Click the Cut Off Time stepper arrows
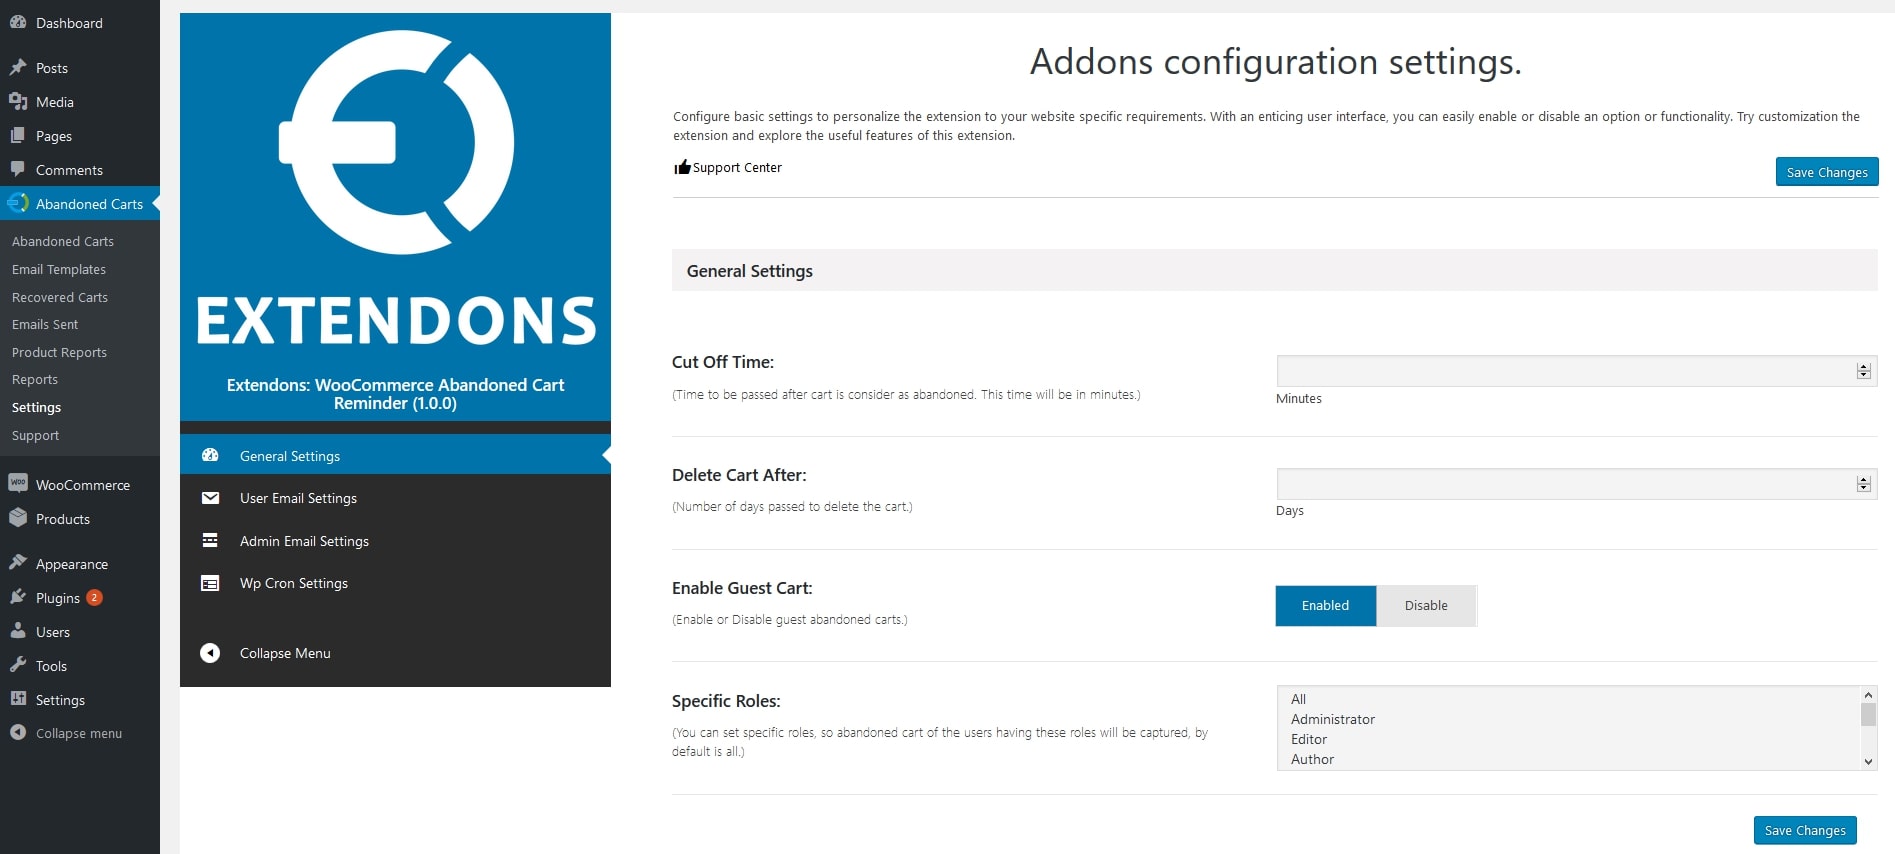1895x854 pixels. click(x=1863, y=371)
